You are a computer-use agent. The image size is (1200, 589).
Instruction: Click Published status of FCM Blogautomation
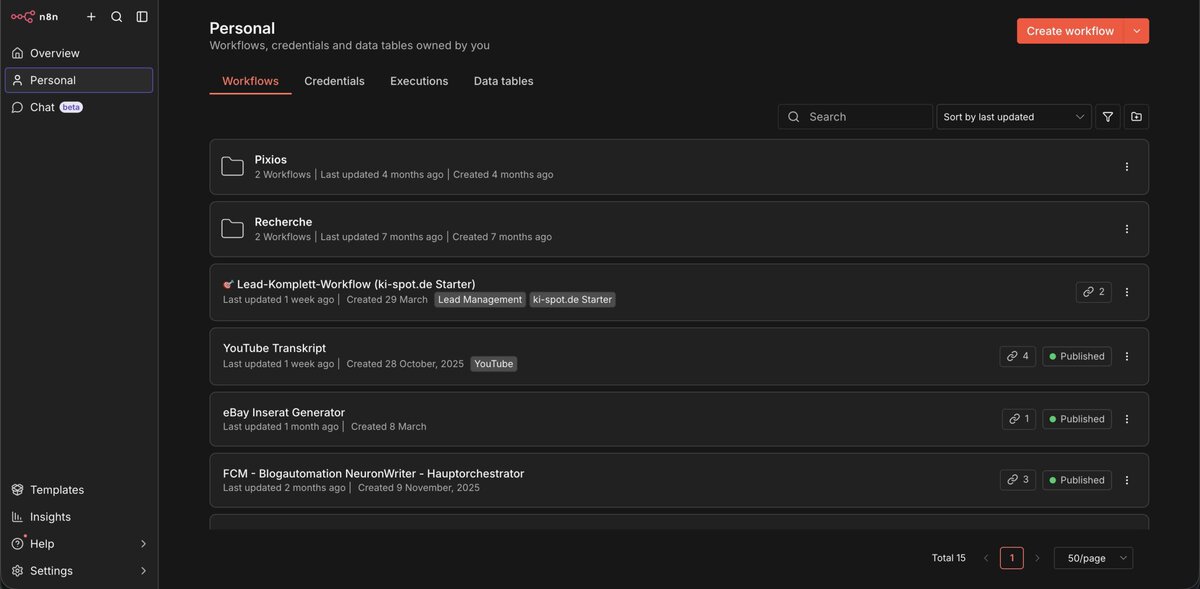coord(1077,480)
